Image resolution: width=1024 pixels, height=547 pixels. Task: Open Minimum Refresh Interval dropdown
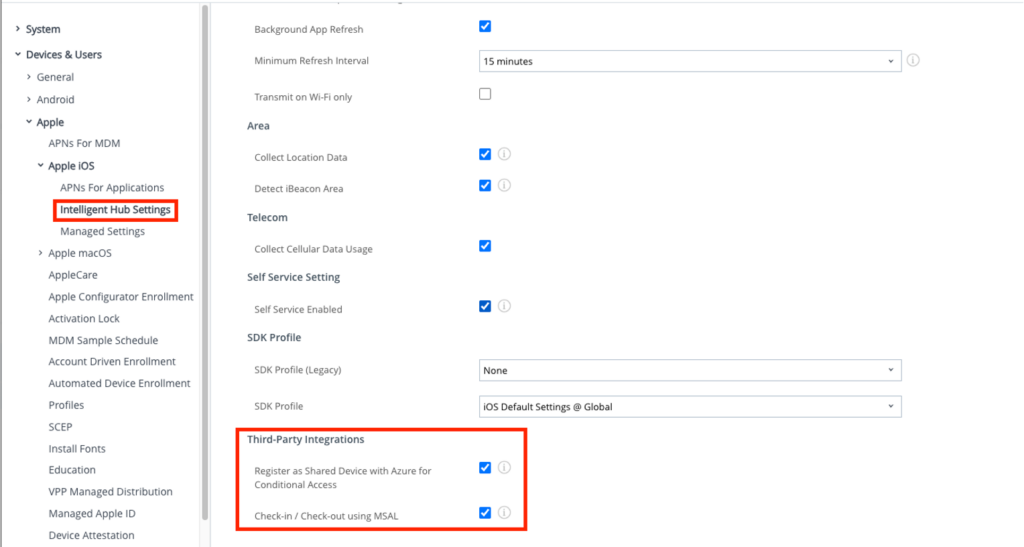point(690,61)
